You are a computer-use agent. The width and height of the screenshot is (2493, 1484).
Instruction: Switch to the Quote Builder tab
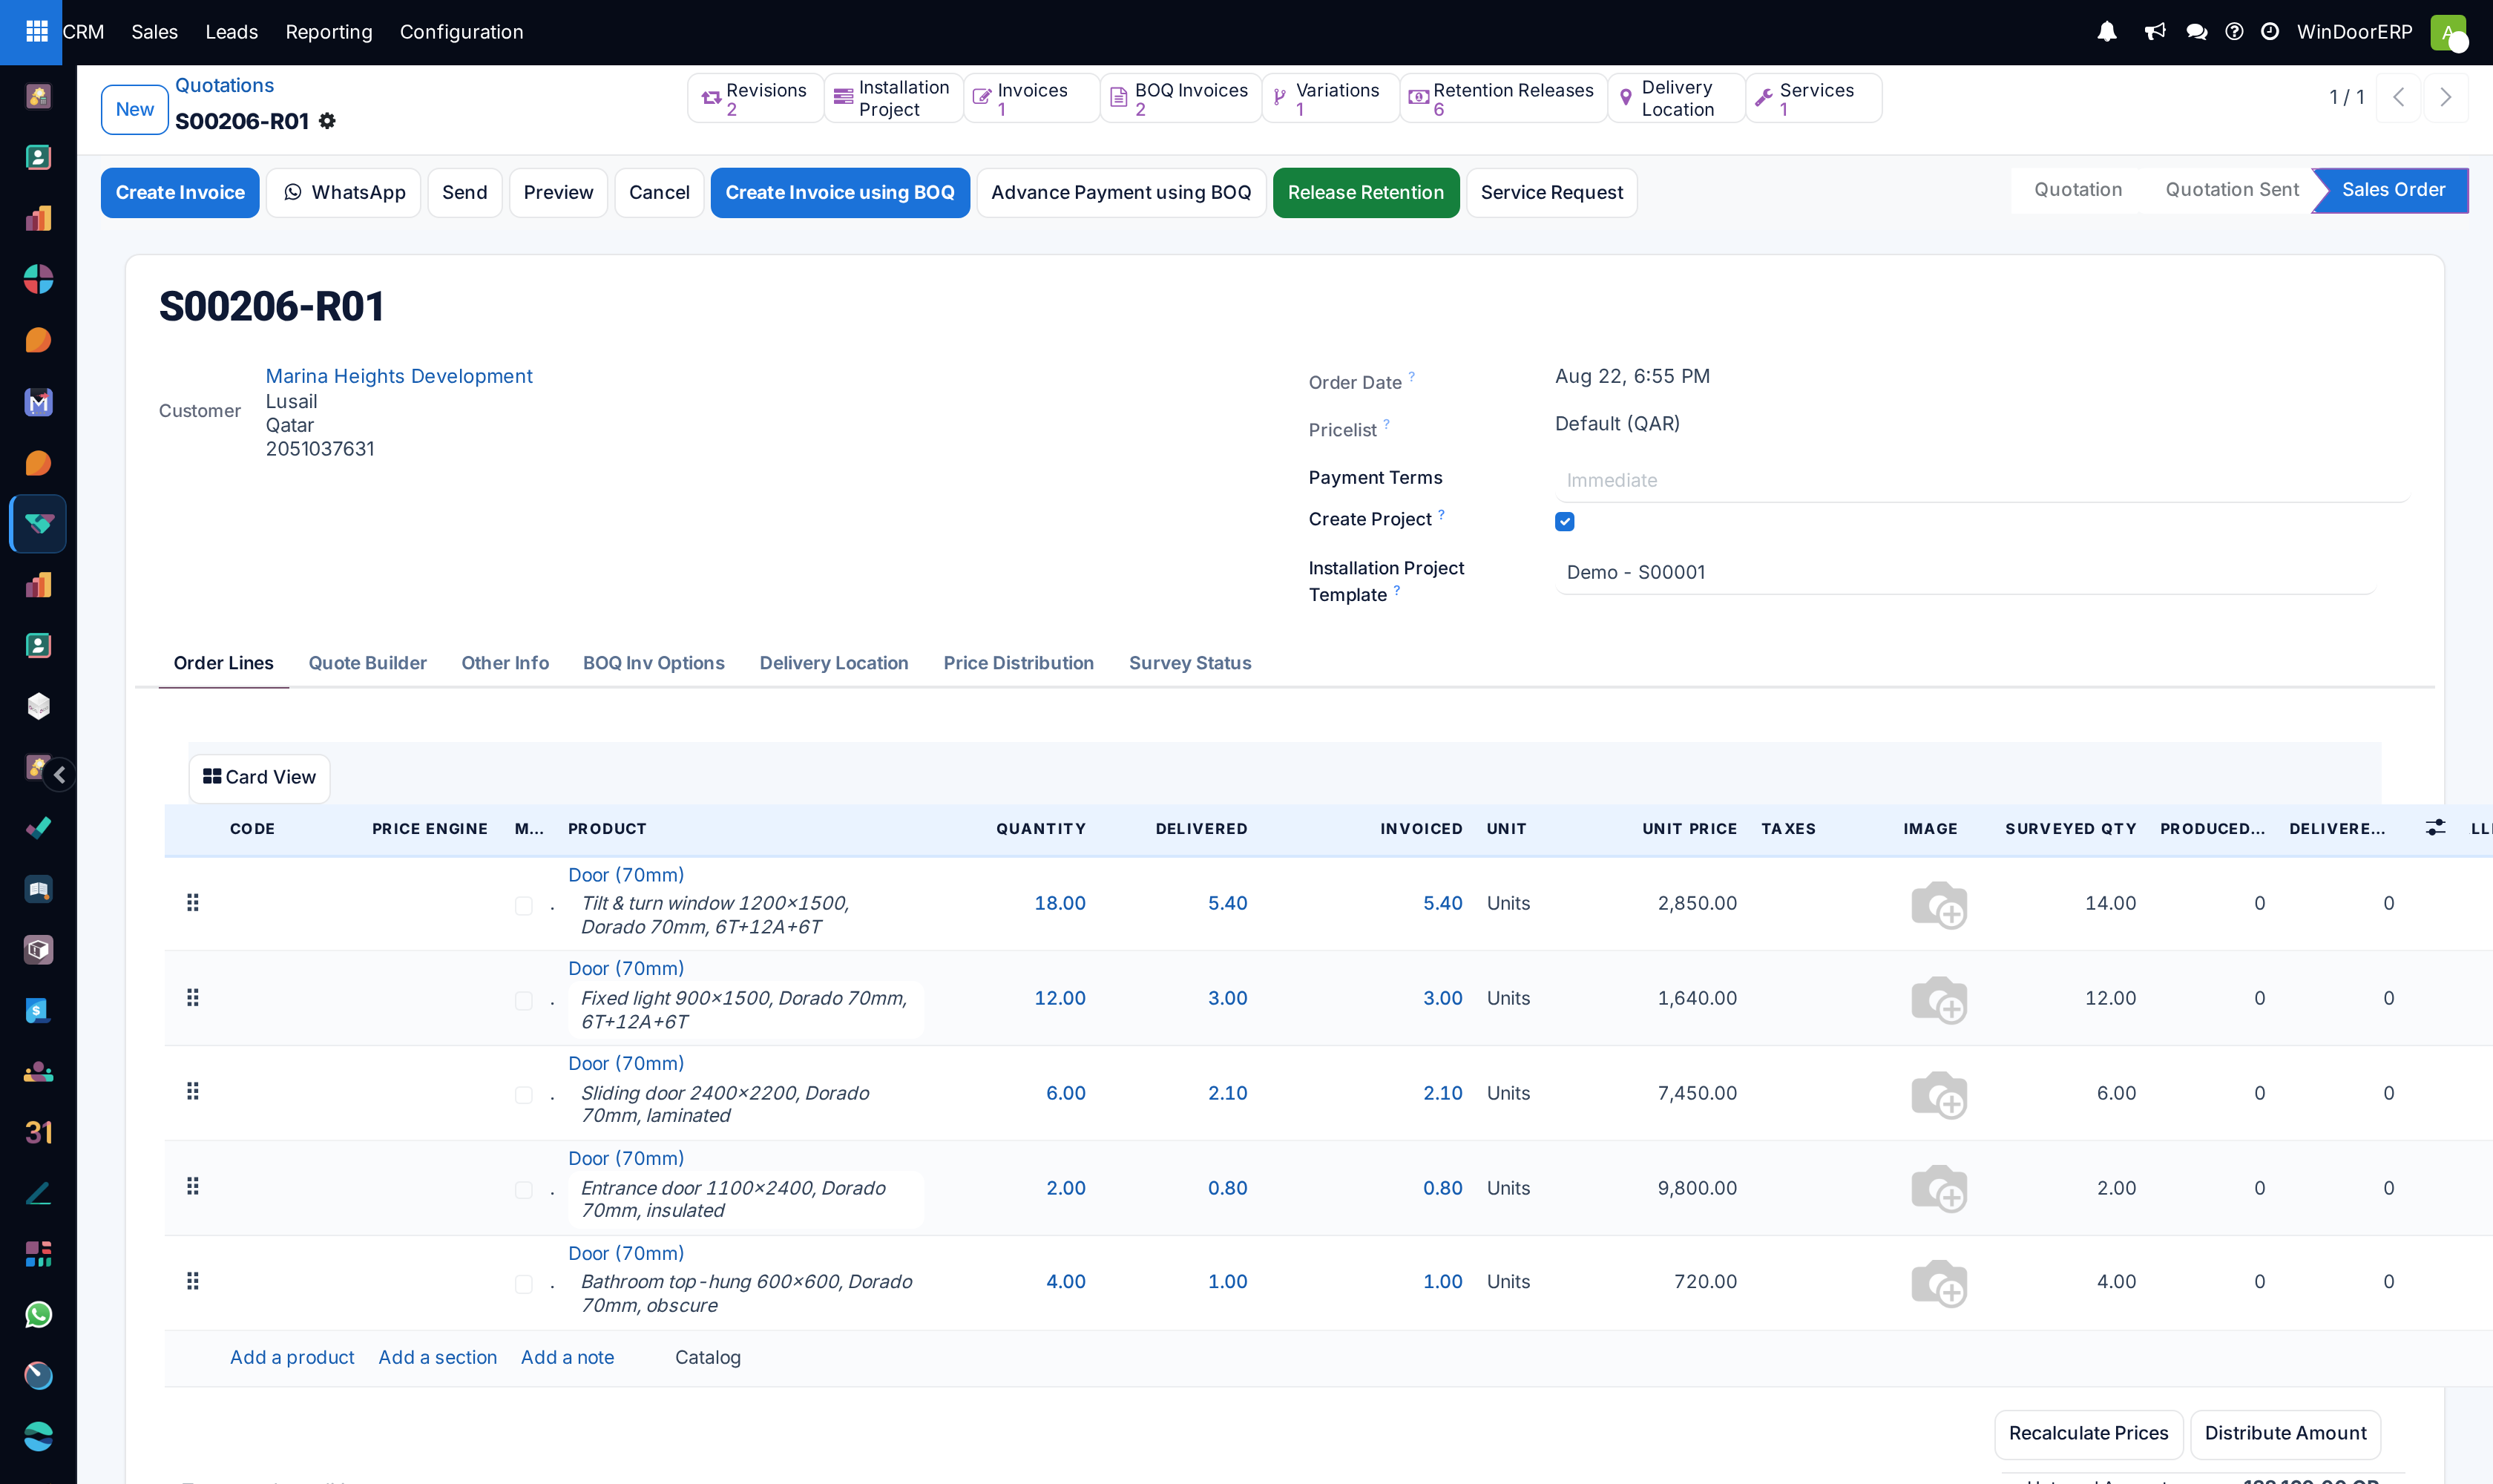point(367,663)
